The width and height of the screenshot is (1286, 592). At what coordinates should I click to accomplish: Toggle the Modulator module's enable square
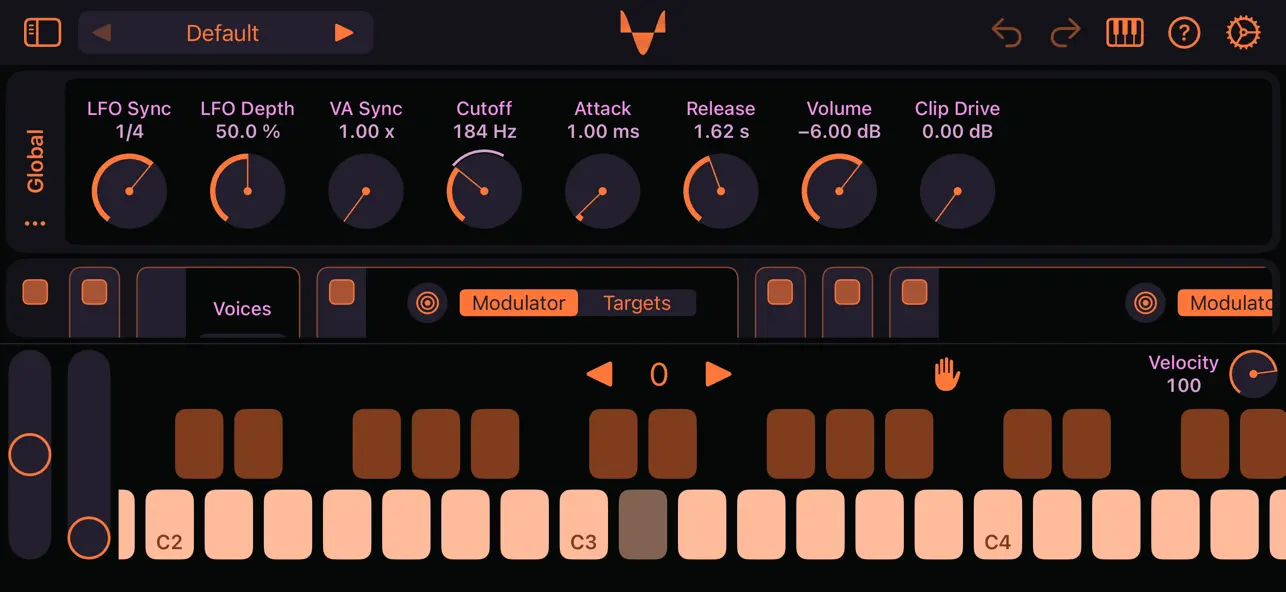341,291
